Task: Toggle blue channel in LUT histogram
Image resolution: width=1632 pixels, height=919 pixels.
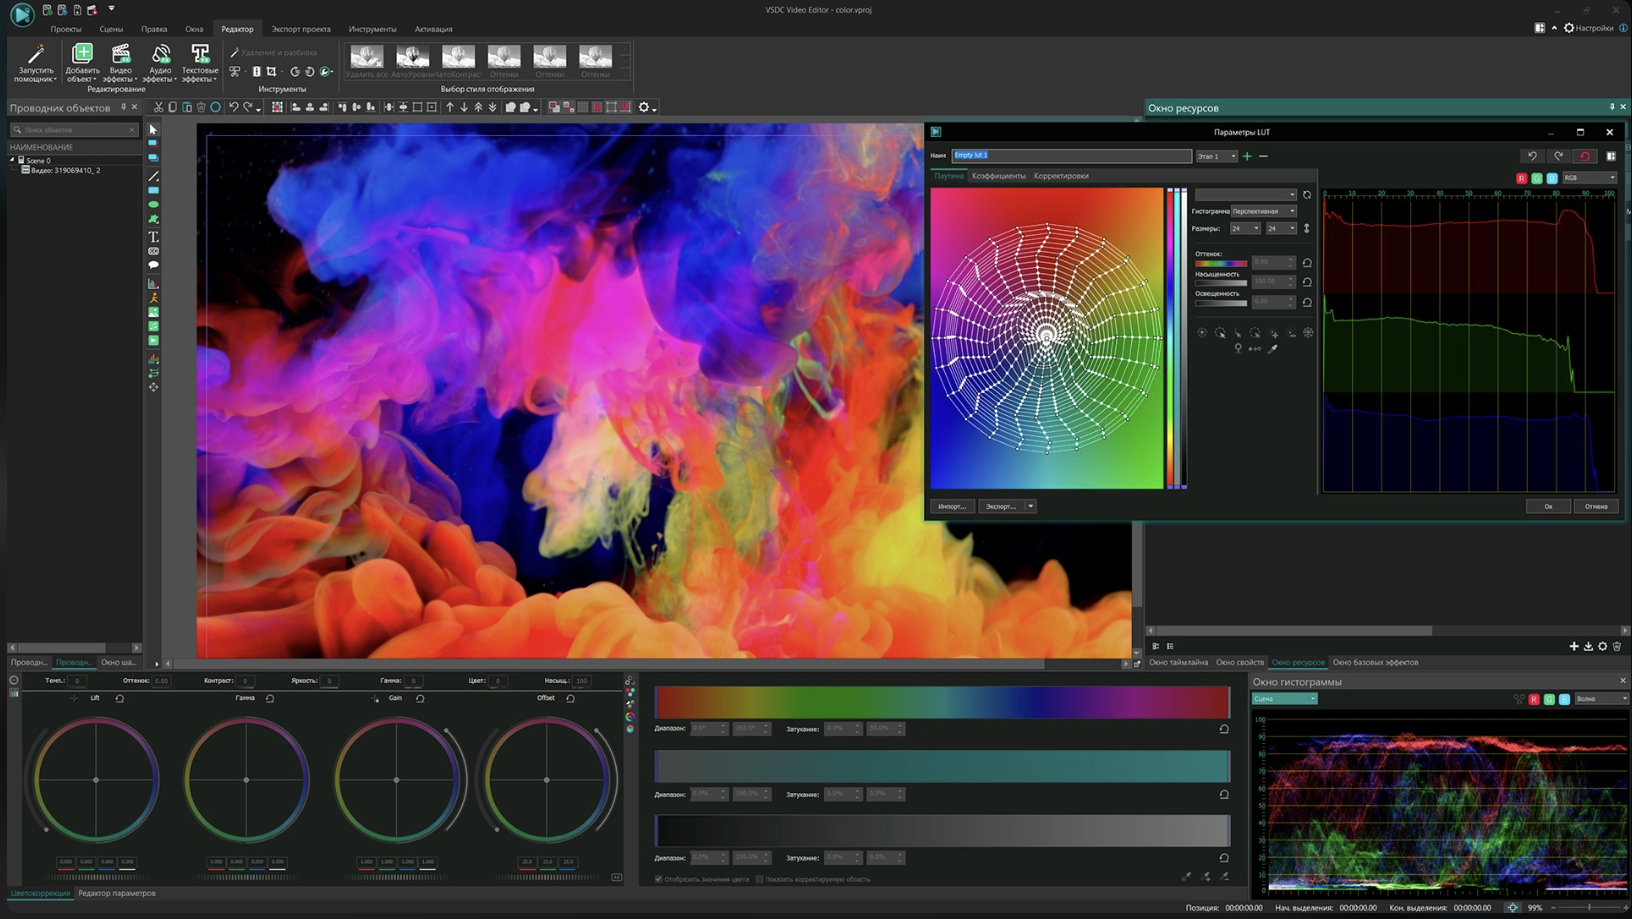Action: [1552, 178]
